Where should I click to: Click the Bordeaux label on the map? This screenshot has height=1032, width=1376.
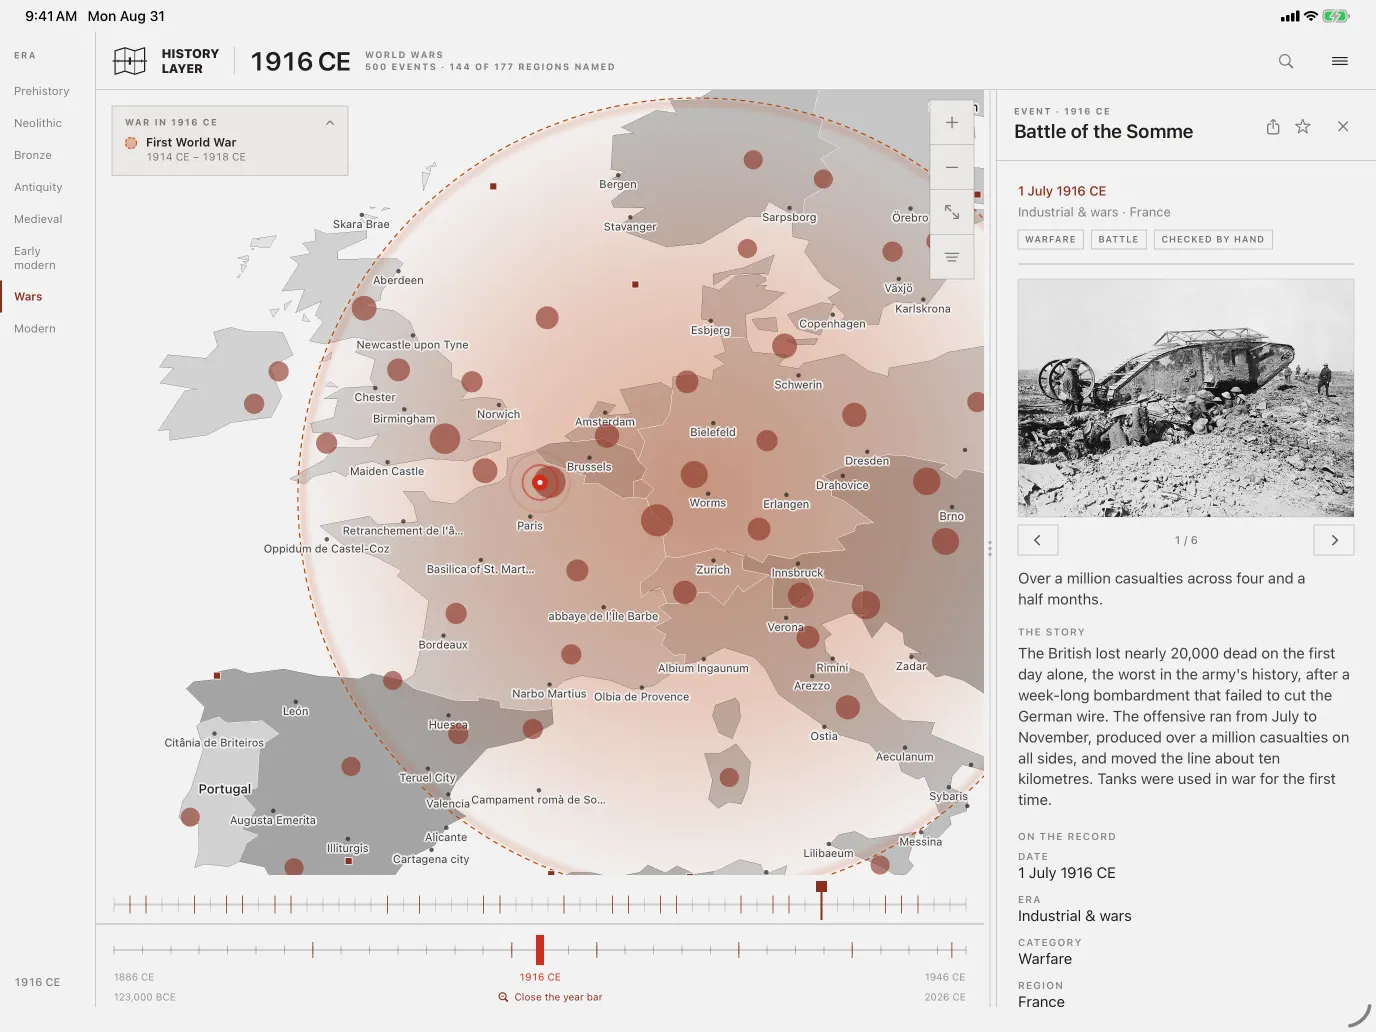[x=443, y=645]
